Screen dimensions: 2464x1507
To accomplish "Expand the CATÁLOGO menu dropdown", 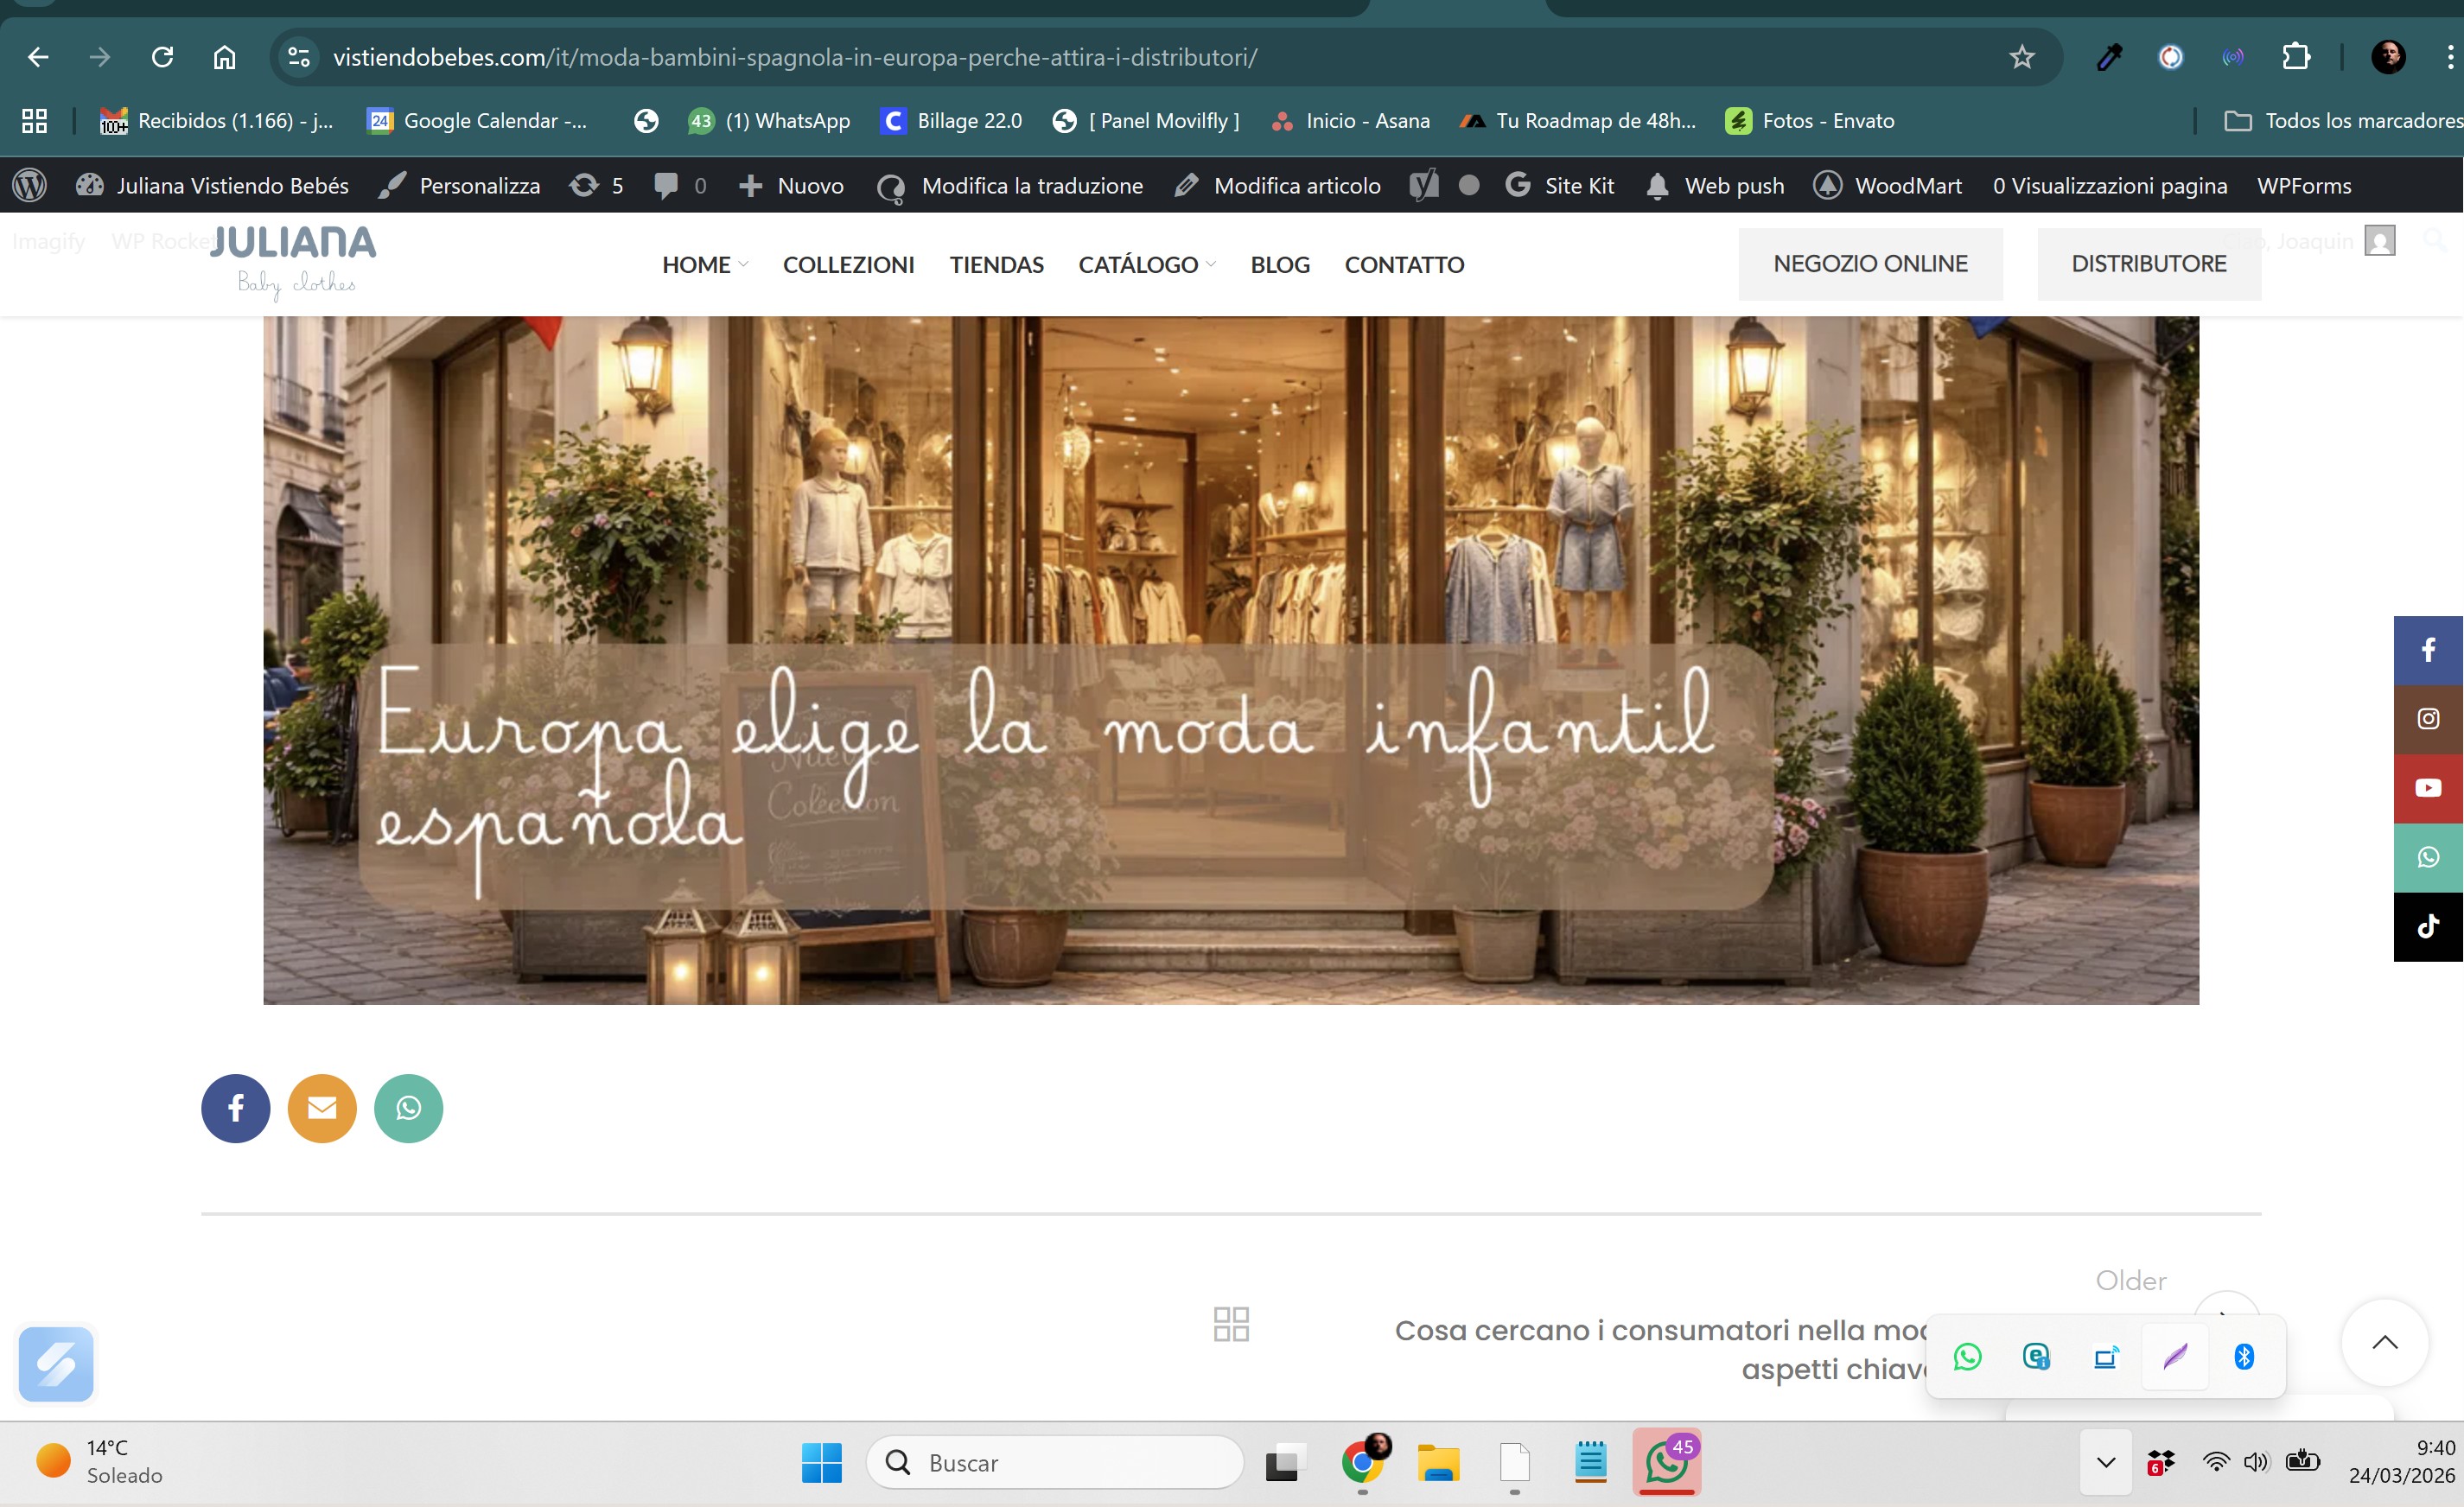I will click(1146, 265).
